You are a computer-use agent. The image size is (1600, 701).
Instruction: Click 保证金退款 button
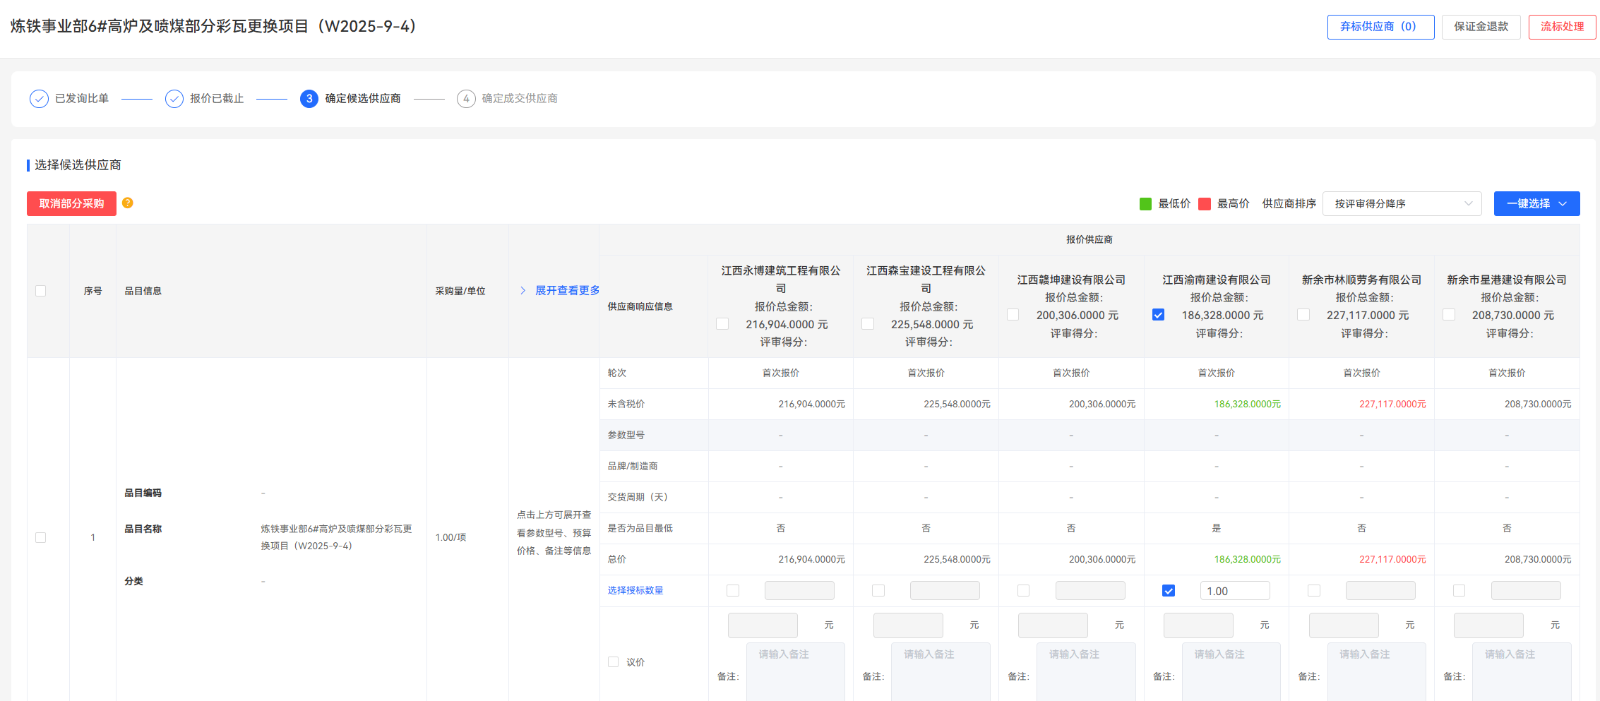tap(1481, 27)
